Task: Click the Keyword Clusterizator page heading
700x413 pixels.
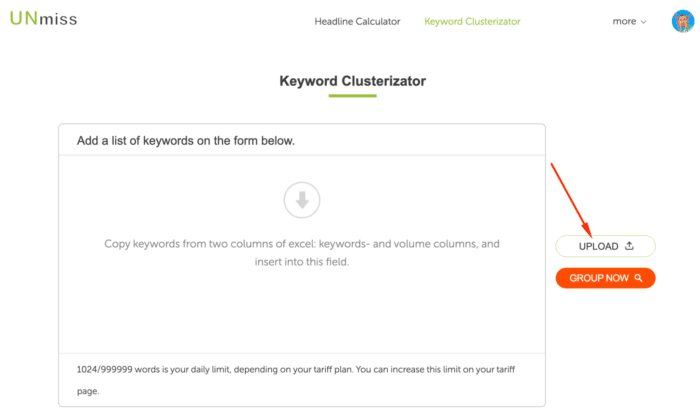Action: [x=353, y=81]
